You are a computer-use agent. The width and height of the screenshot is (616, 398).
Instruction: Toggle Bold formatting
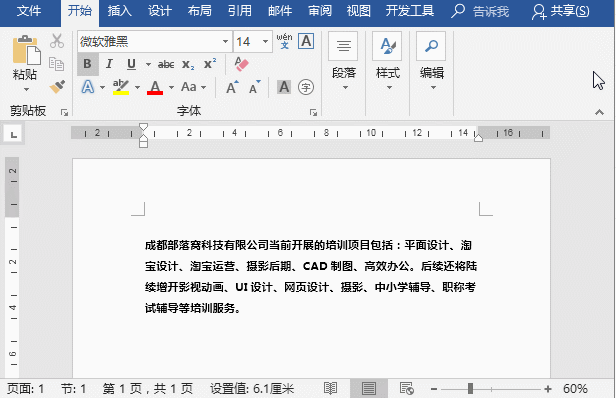(x=88, y=64)
